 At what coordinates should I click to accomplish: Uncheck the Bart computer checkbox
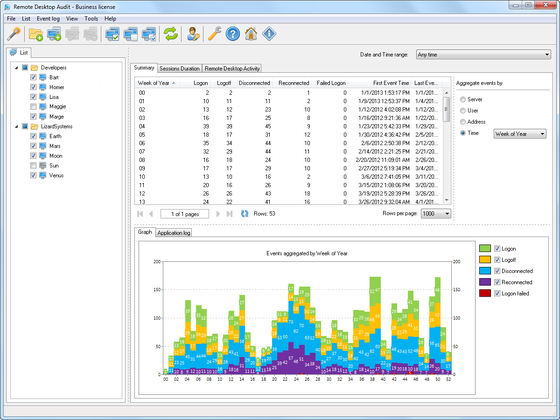(33, 77)
